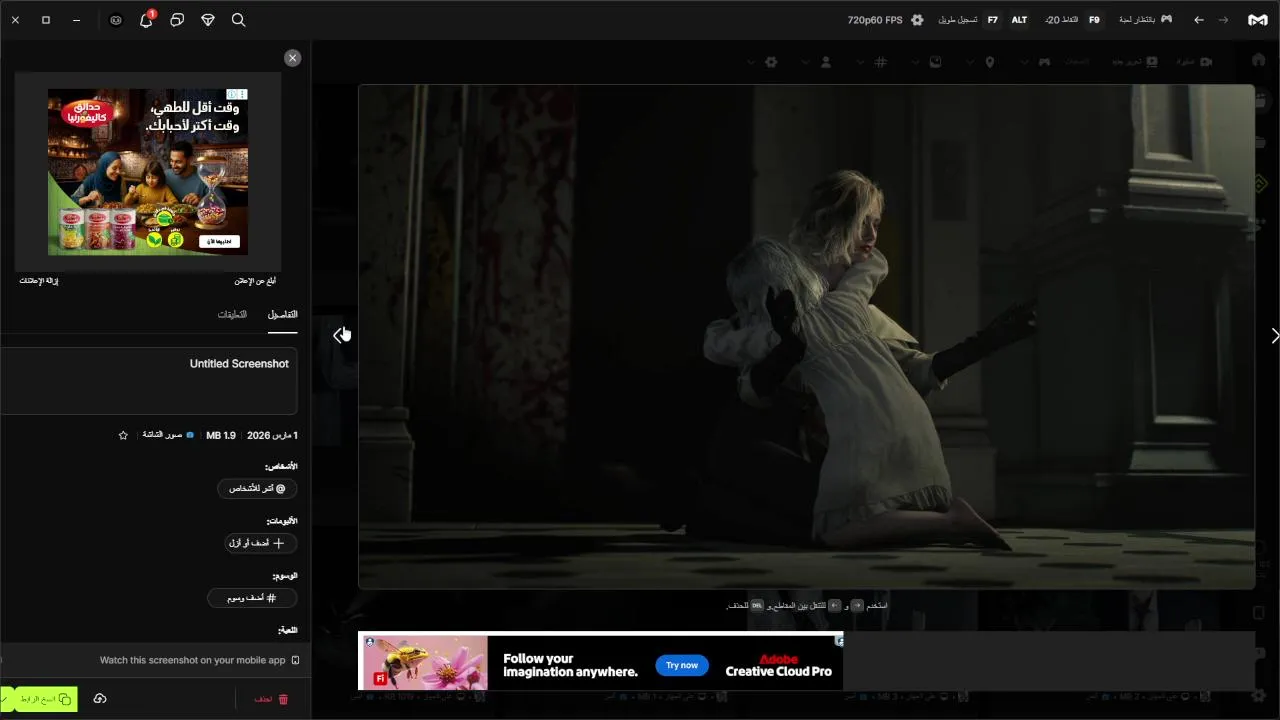Go back with the left arrow
Screen dimensions: 1280x720
[1199, 20]
